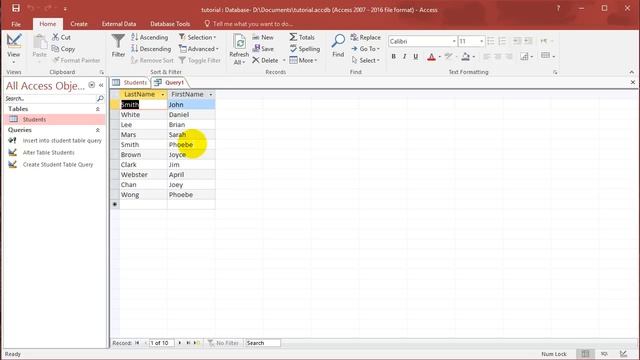Open Students table in navigation pane

click(x=55, y=120)
